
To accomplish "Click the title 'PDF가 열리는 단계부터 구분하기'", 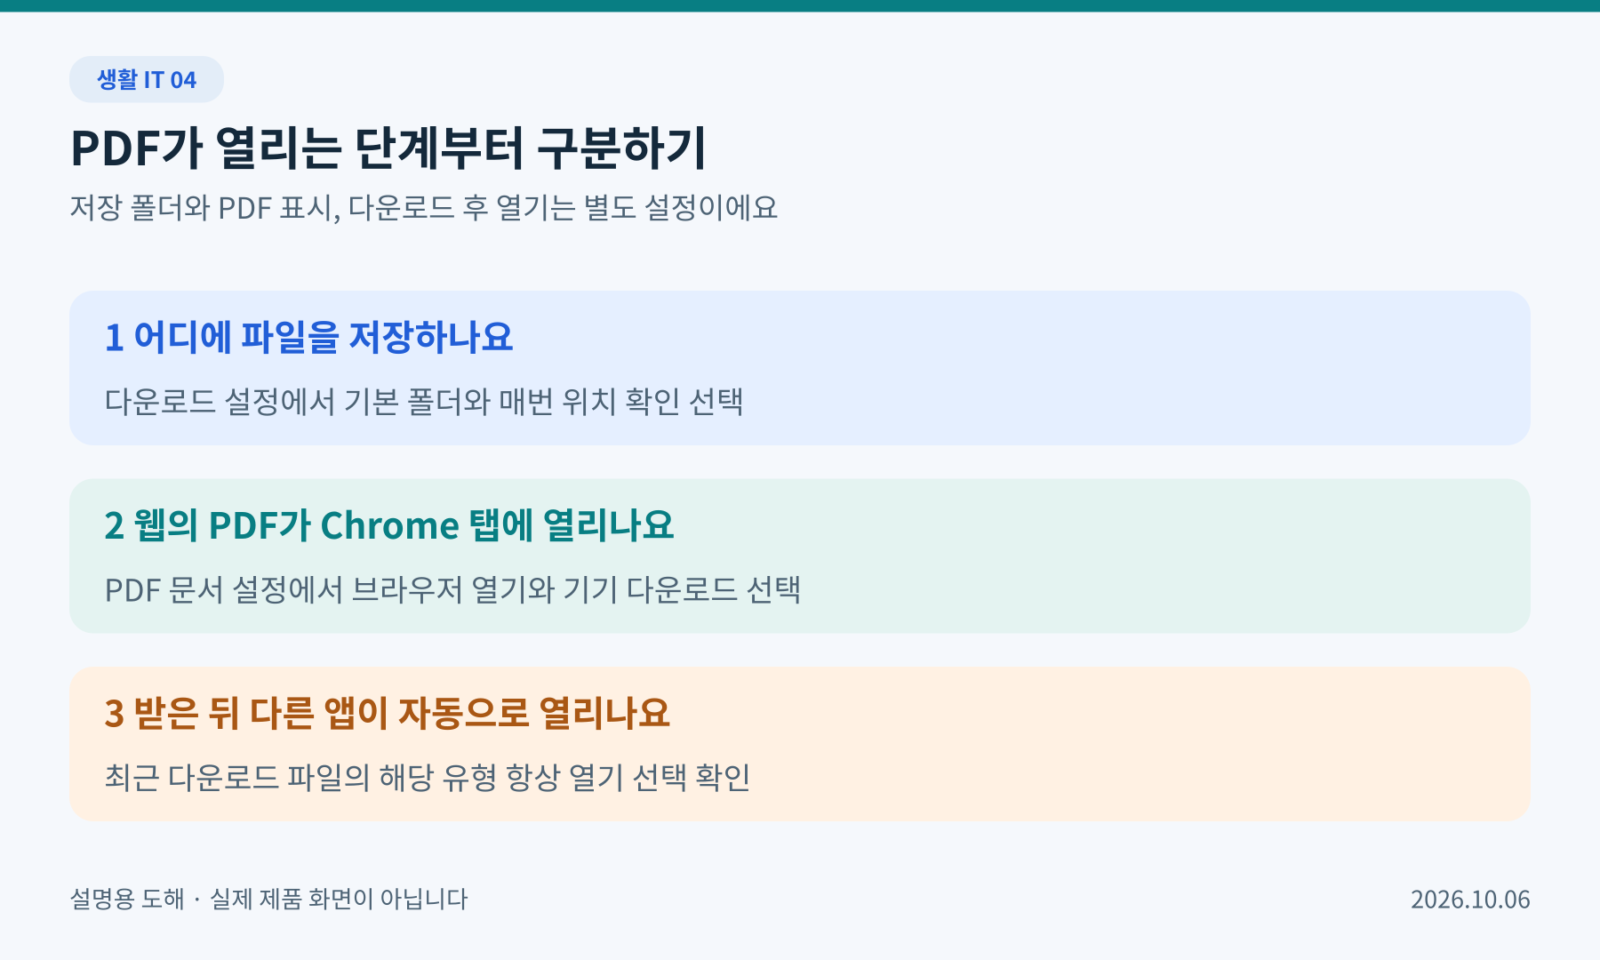I will click(388, 148).
